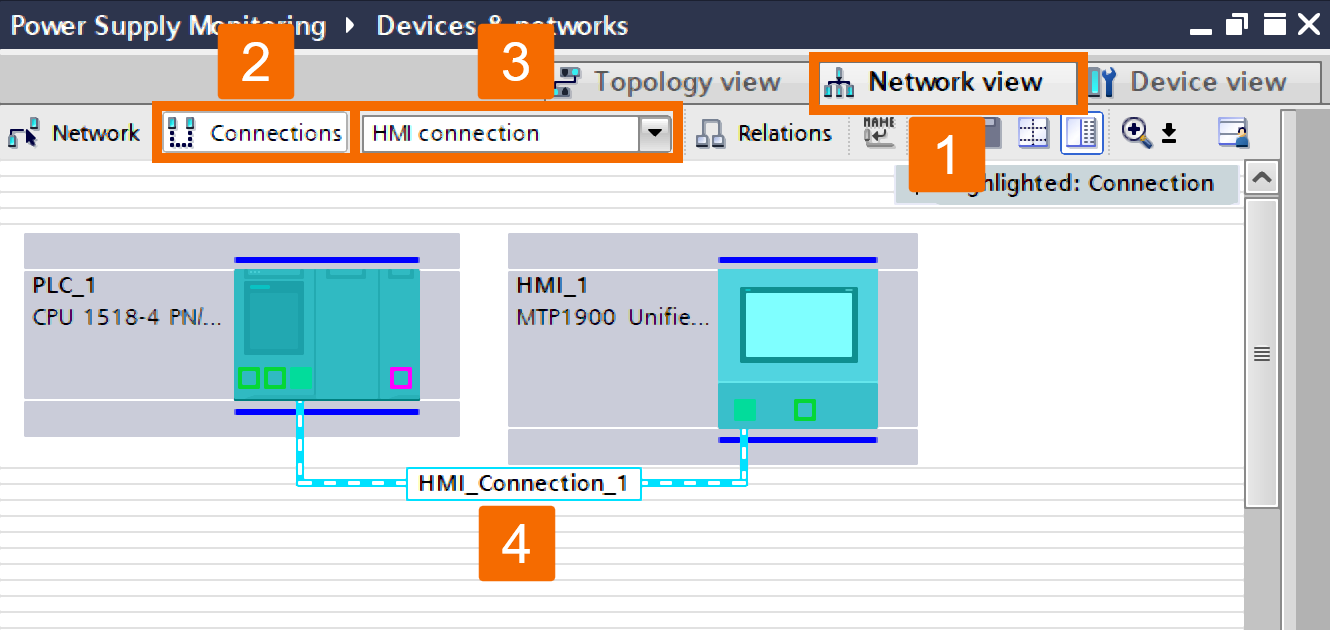This screenshot has width=1330, height=630.
Task: Toggle the show page breaks icon
Action: (x=1034, y=133)
